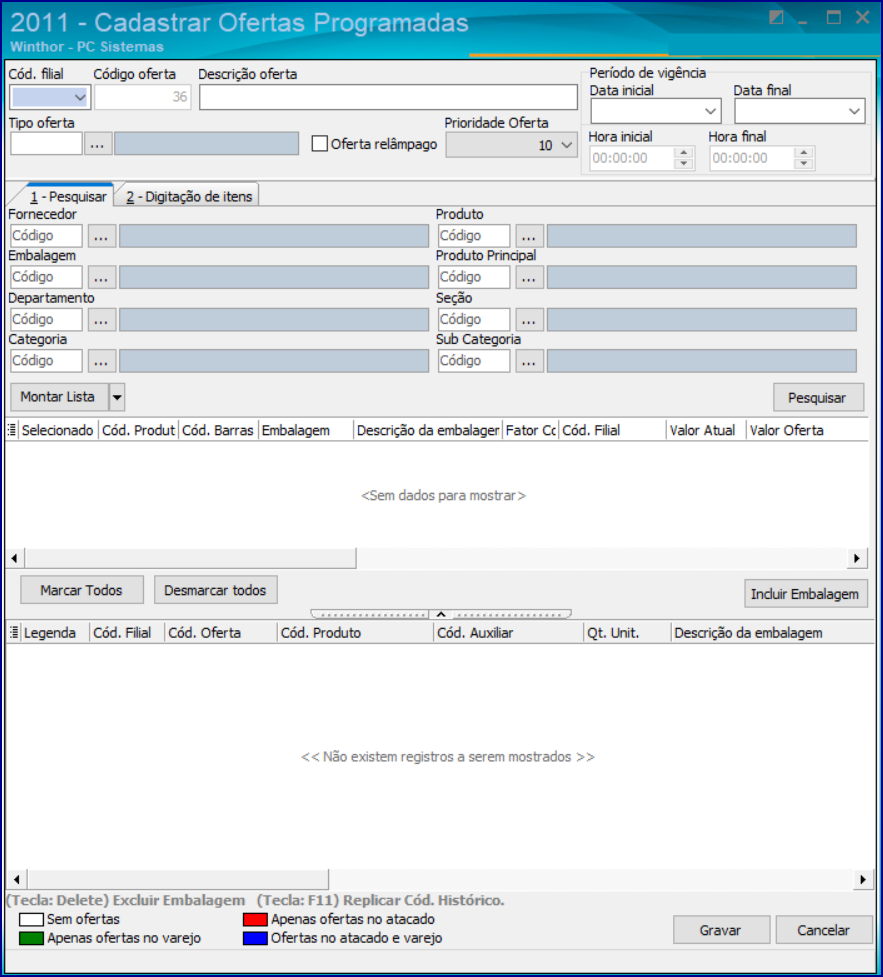Open Produto search ellipsis button

coord(528,236)
